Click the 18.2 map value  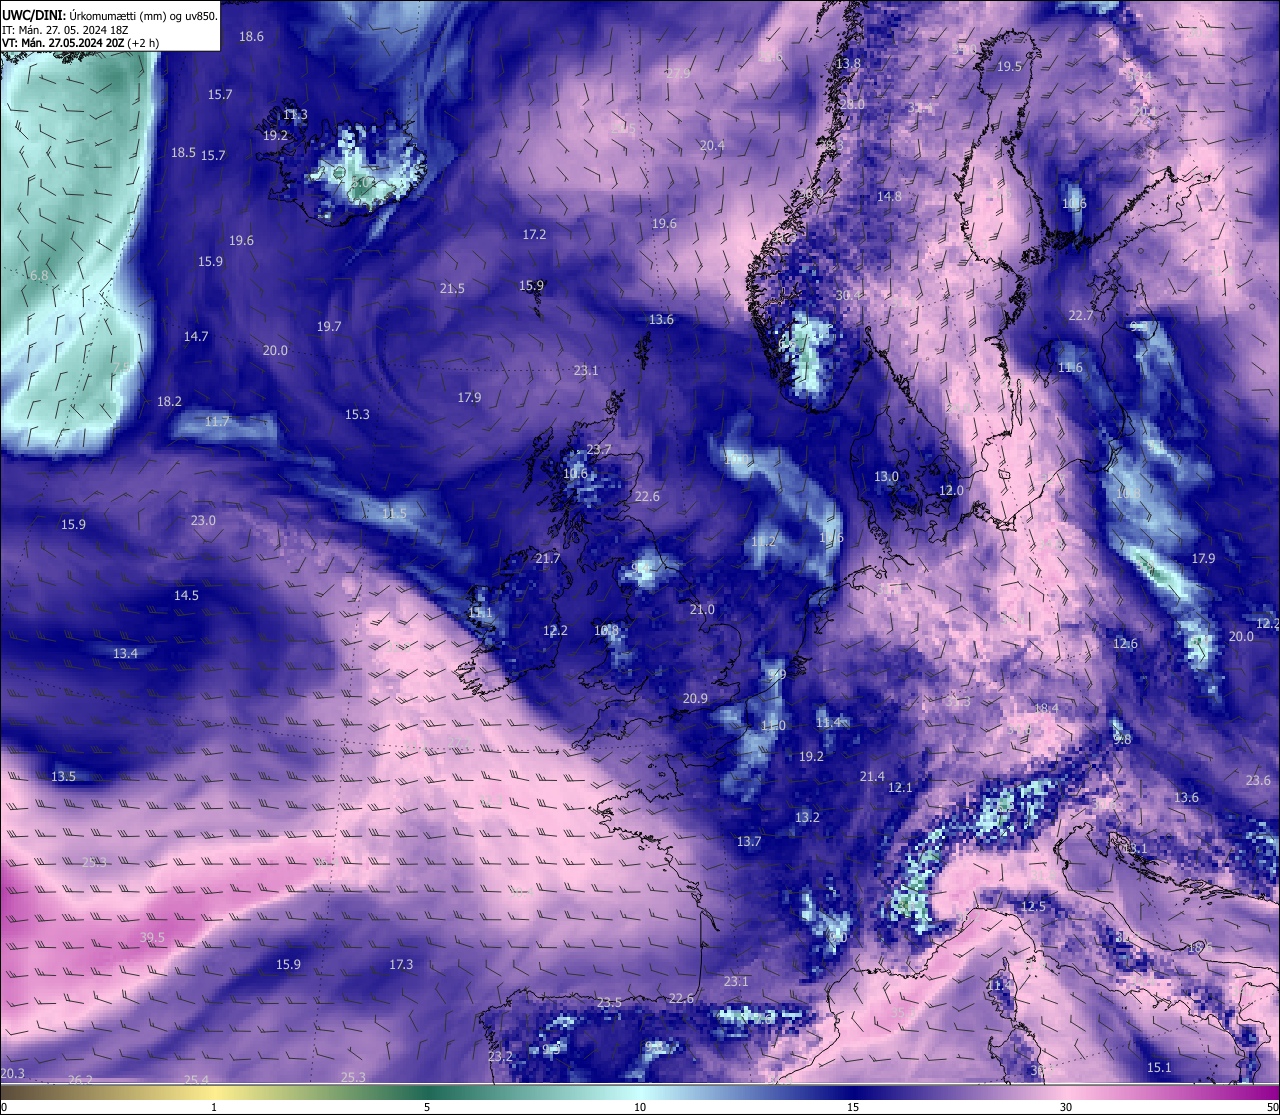tap(169, 402)
